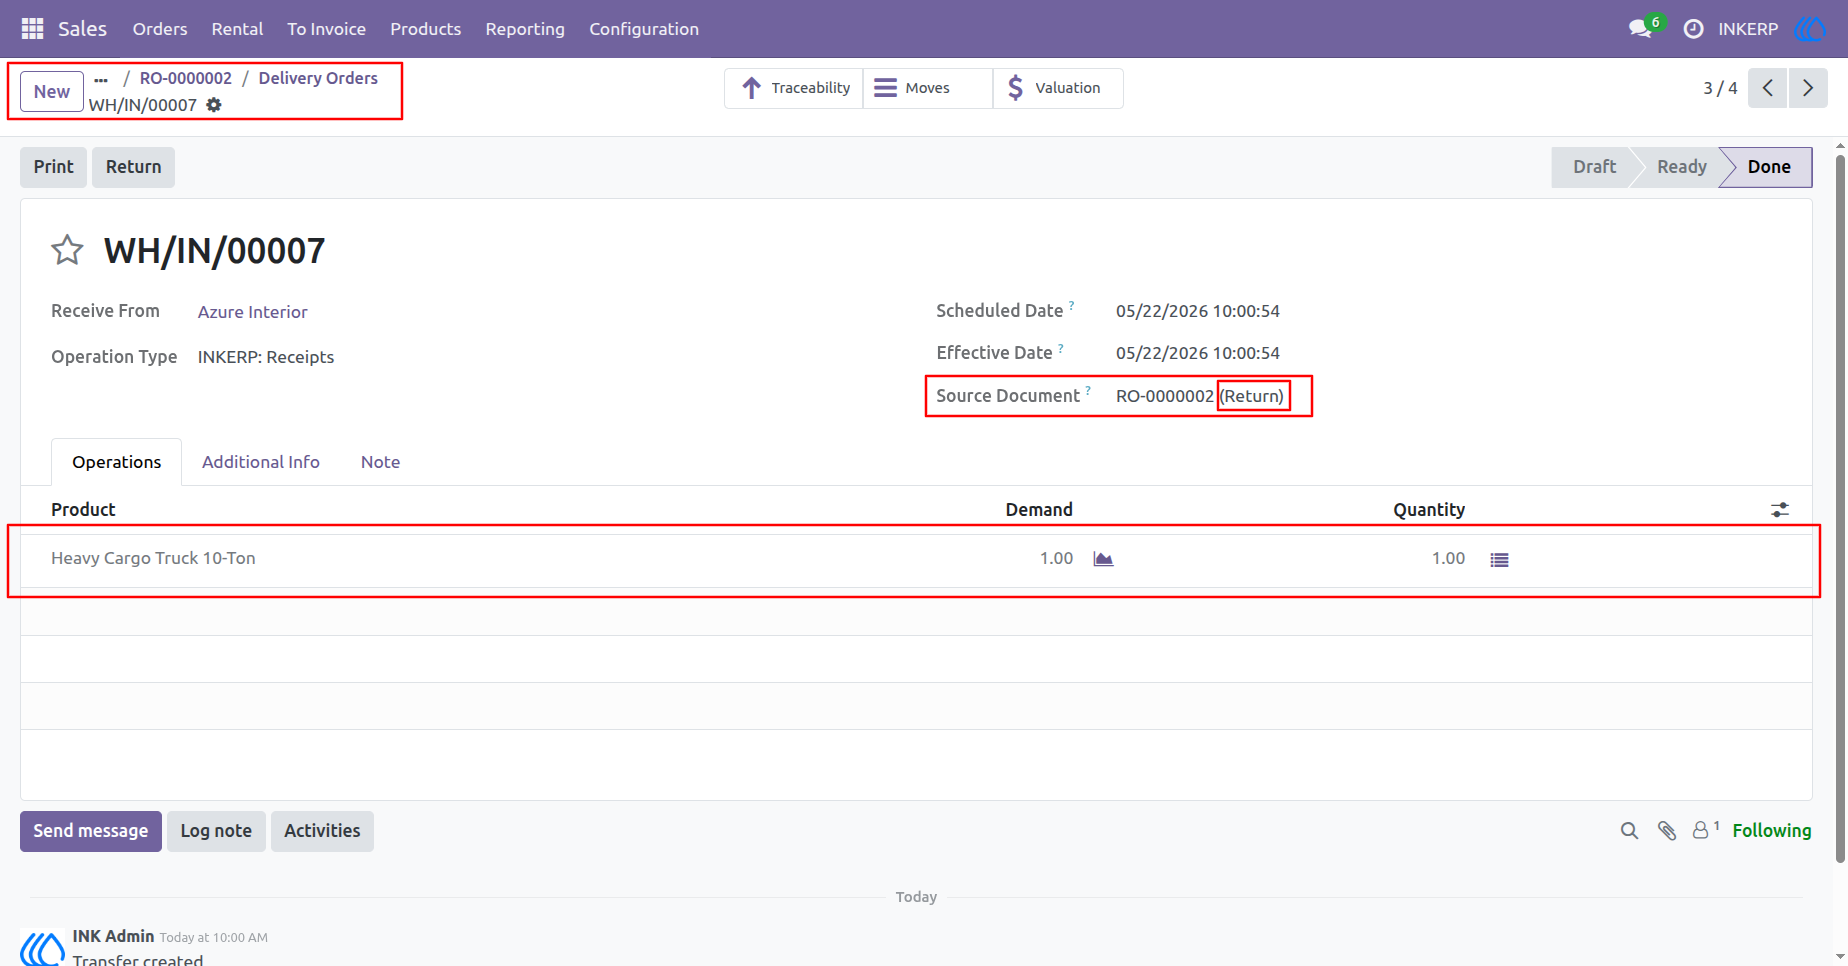Open the Products menu
This screenshot has height=966, width=1848.
pyautogui.click(x=426, y=29)
